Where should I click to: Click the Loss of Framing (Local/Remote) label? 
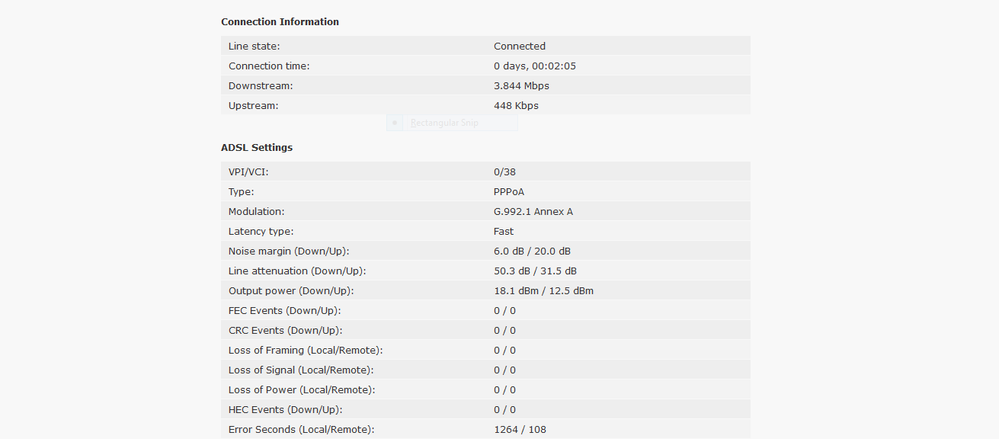[x=305, y=350]
